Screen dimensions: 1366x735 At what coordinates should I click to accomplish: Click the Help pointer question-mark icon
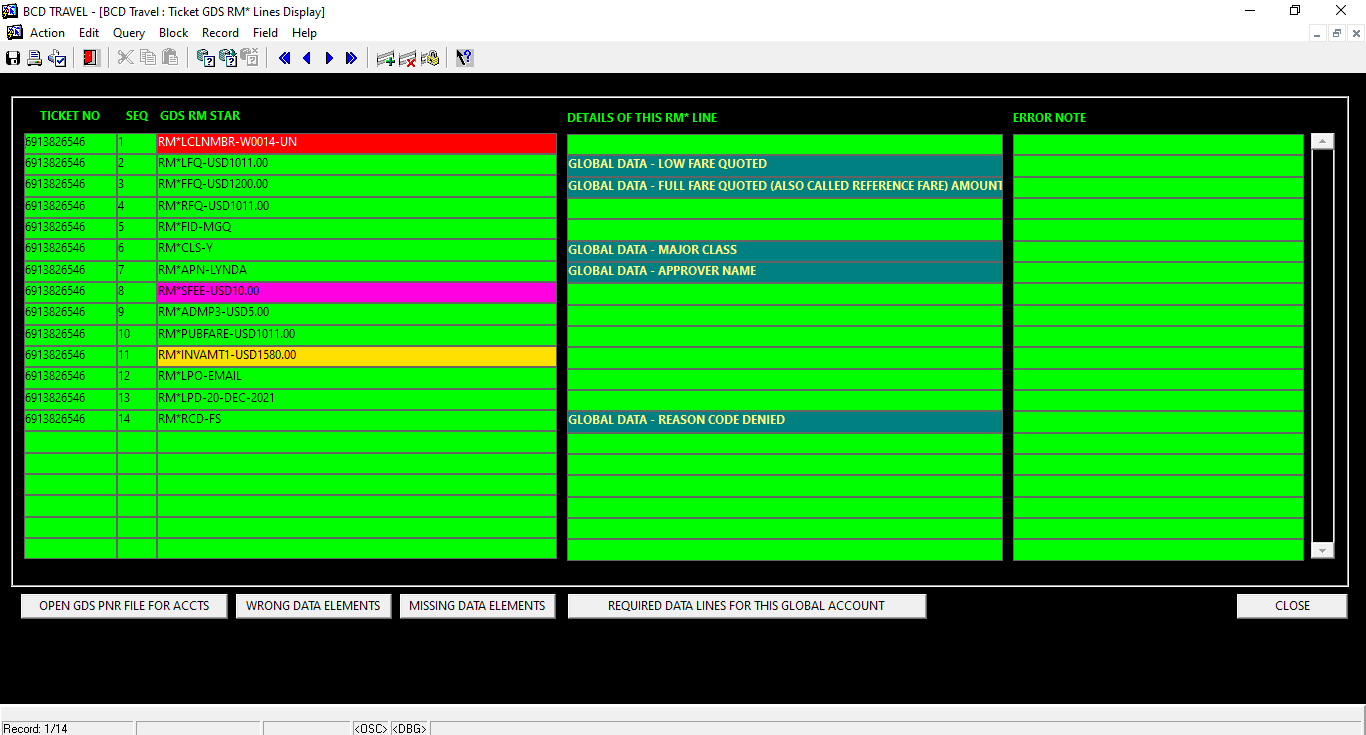[x=464, y=58]
